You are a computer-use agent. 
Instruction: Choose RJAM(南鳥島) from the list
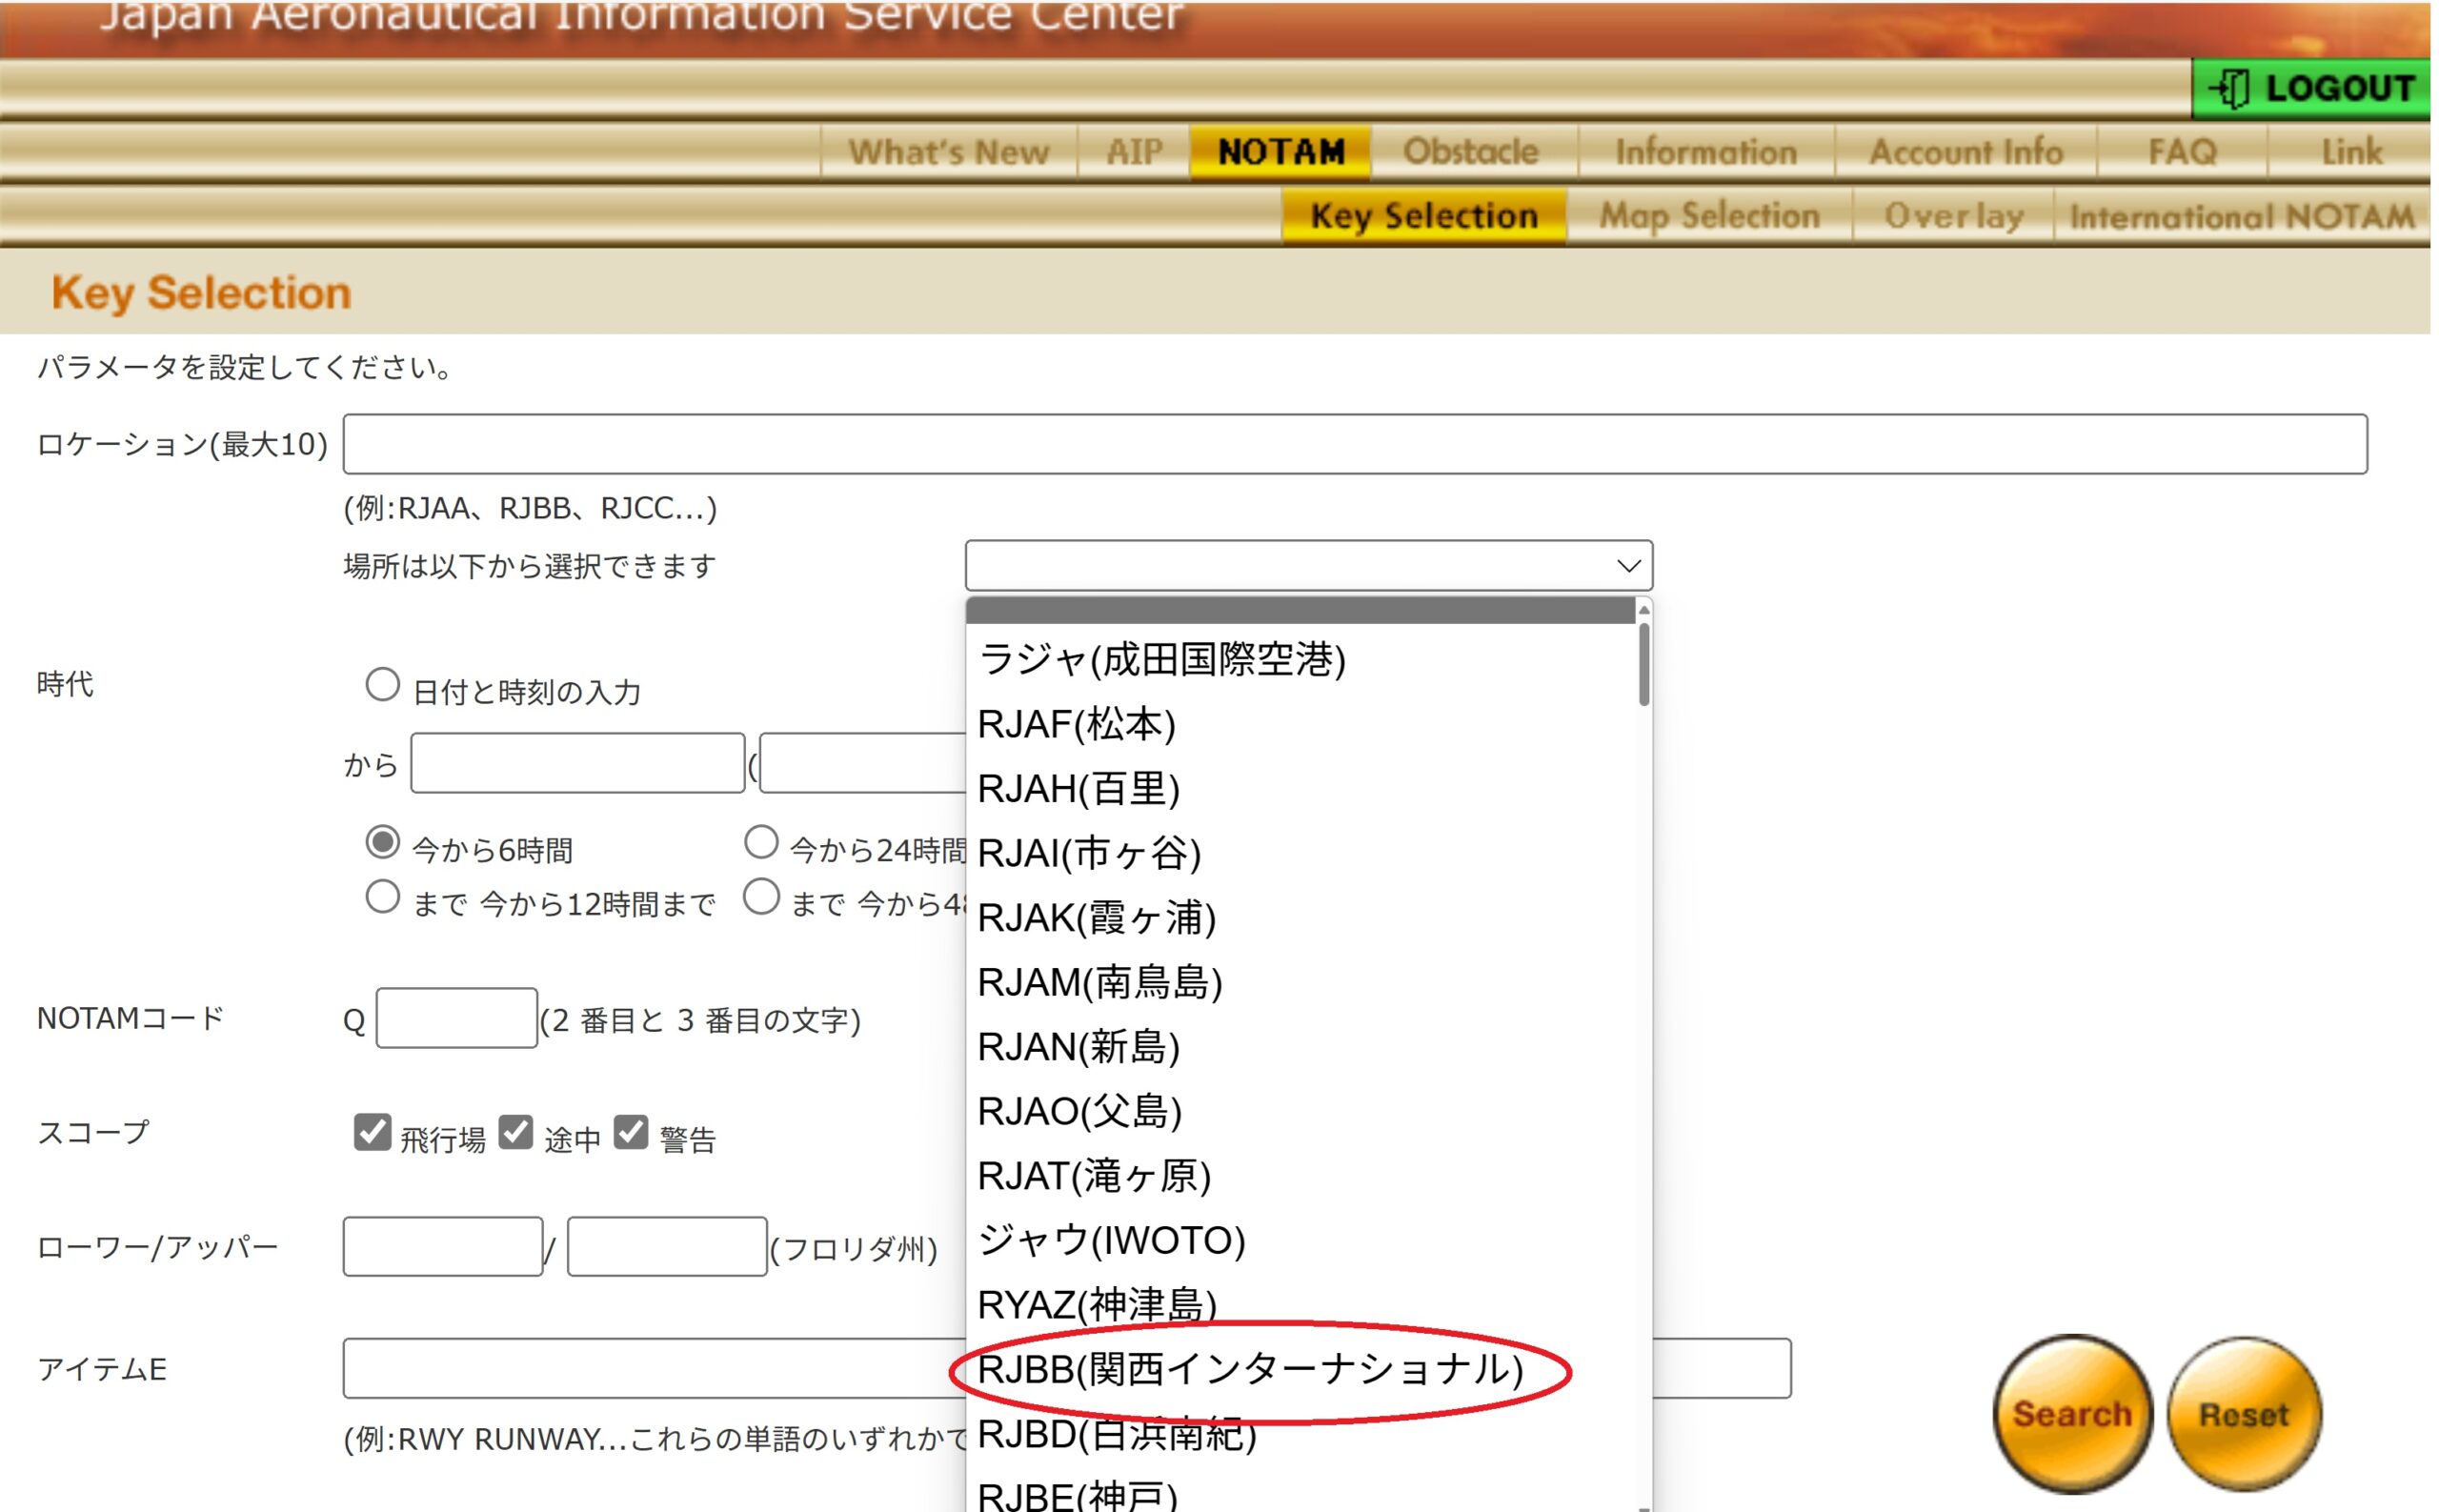coord(1300,982)
